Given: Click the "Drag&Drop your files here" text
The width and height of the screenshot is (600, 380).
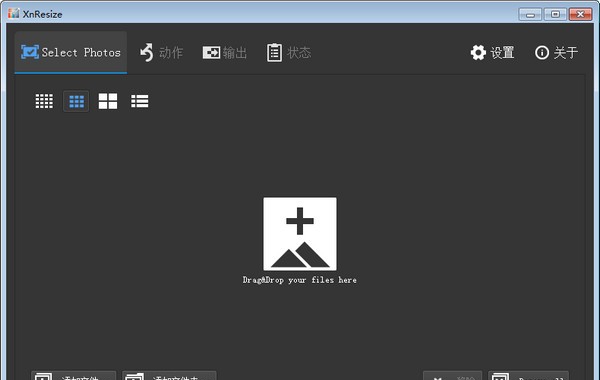Looking at the screenshot, I should tap(300, 280).
